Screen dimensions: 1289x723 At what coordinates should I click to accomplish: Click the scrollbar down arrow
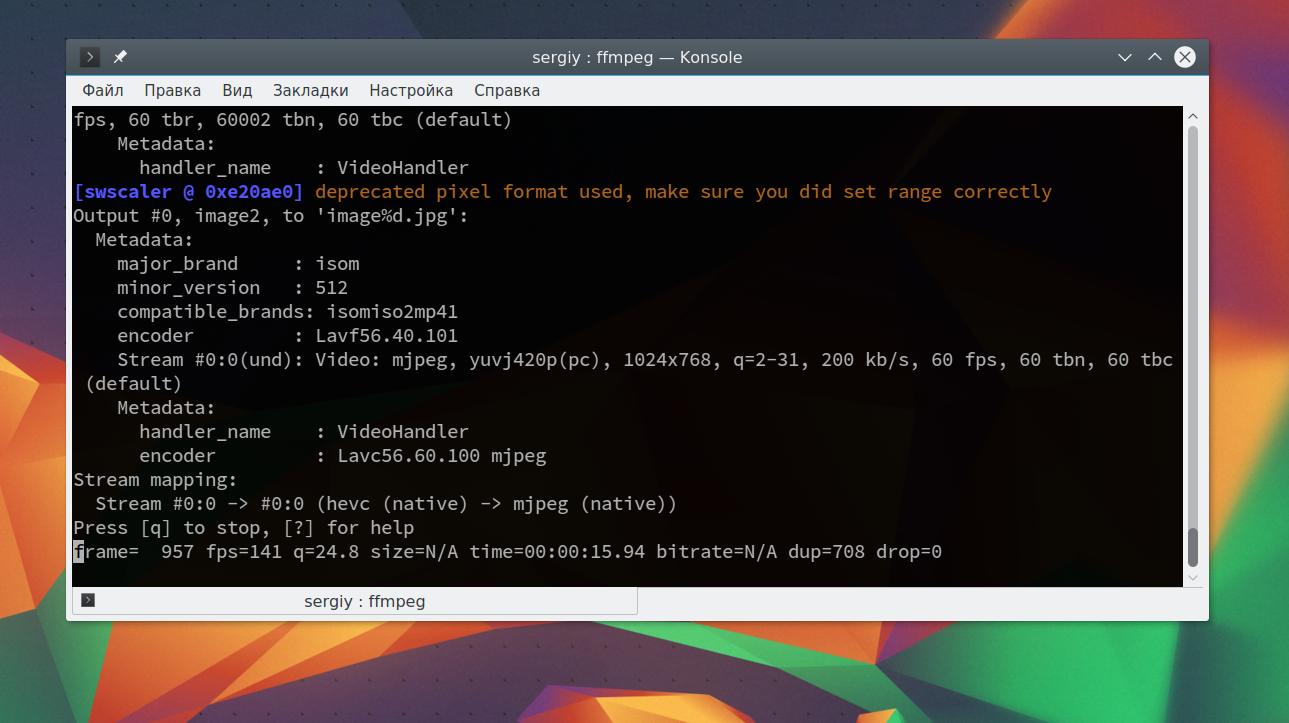click(x=1192, y=578)
